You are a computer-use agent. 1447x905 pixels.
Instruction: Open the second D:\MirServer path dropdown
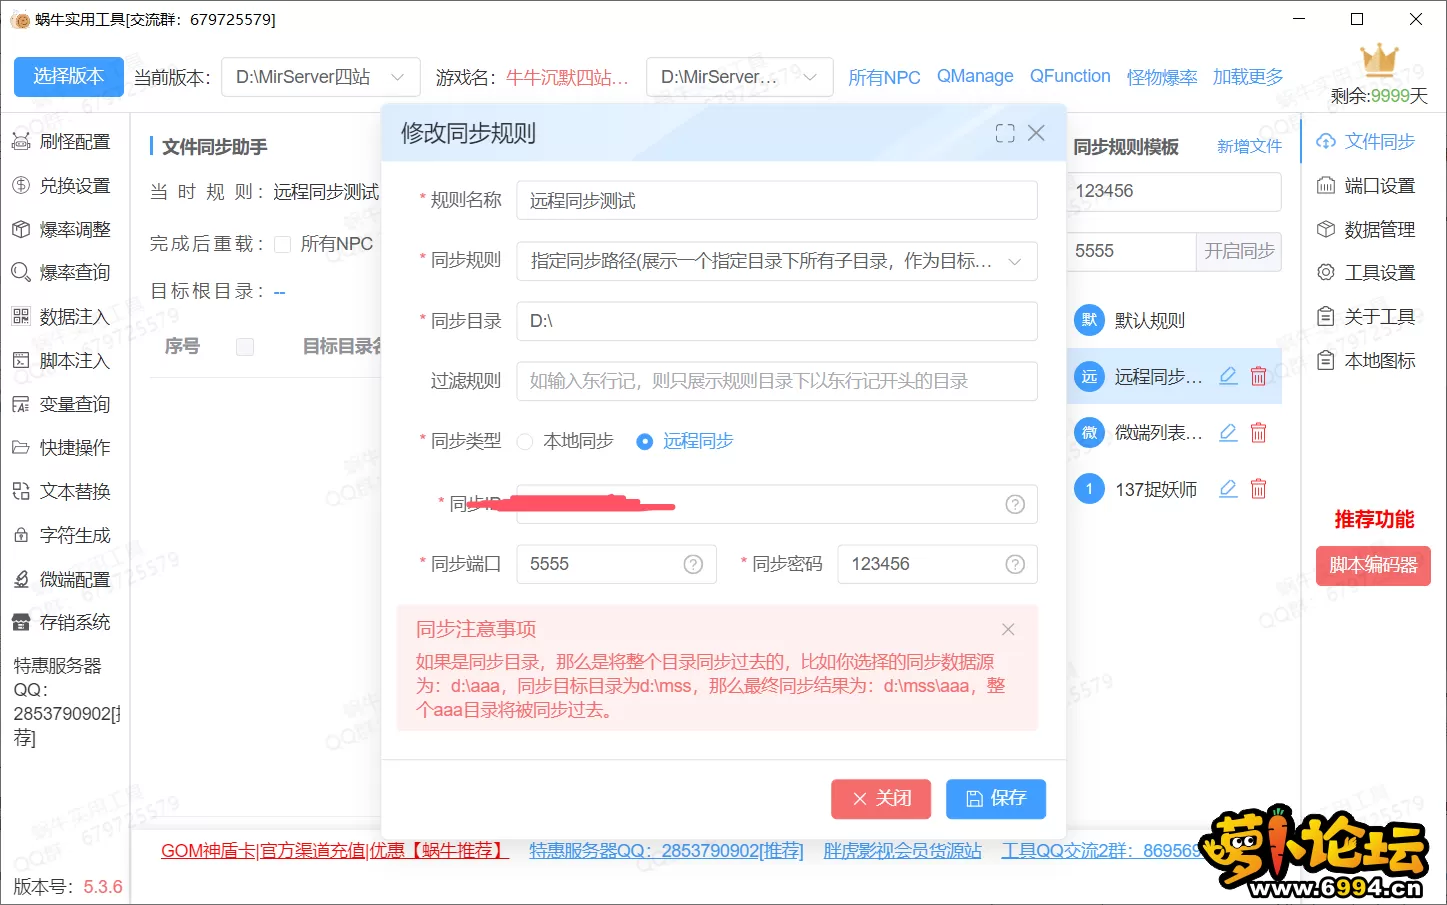click(x=740, y=77)
